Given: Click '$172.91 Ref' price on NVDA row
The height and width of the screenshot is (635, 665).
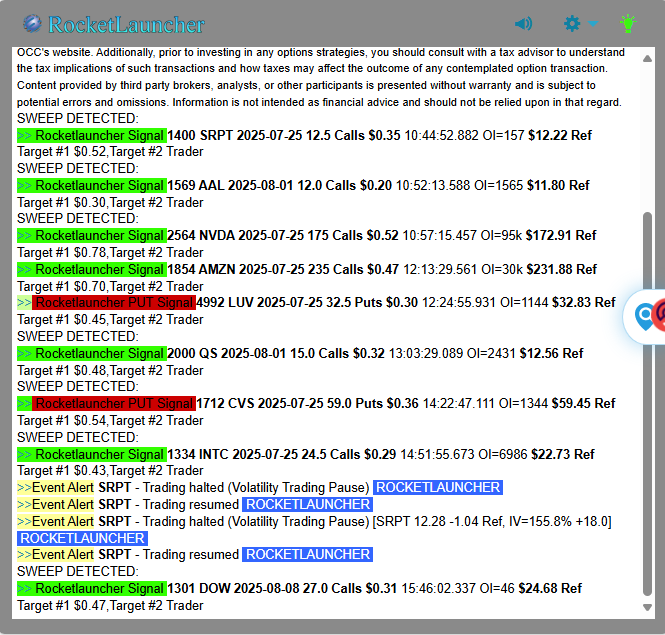Looking at the screenshot, I should tap(561, 235).
